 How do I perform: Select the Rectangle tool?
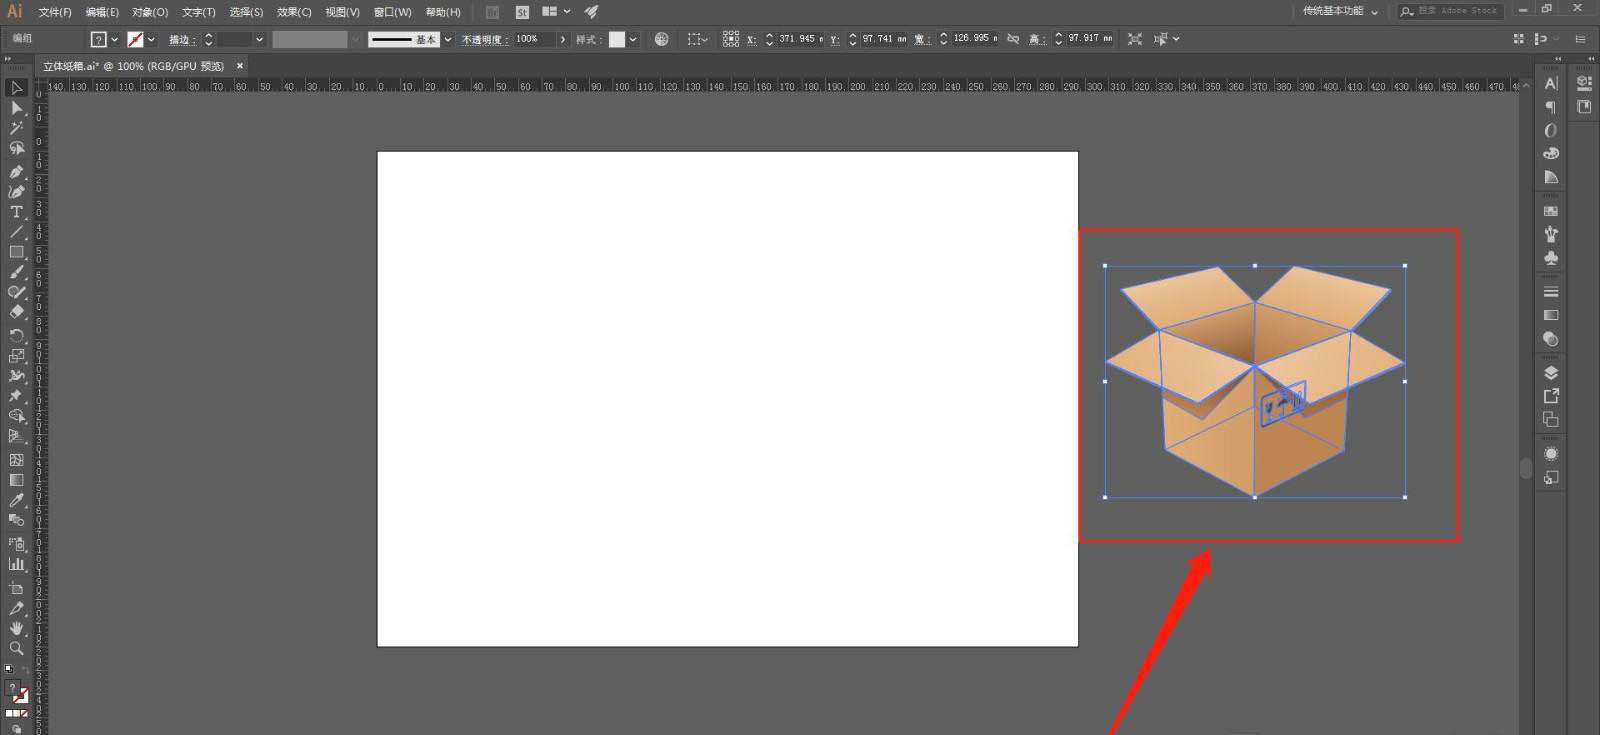[x=16, y=252]
